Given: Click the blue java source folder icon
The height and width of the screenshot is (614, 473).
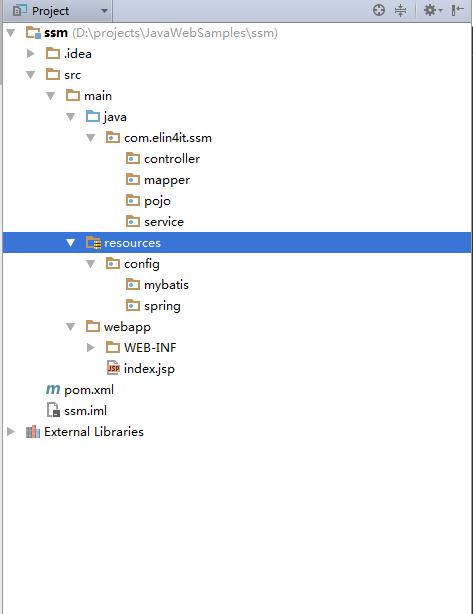Looking at the screenshot, I should coord(93,116).
